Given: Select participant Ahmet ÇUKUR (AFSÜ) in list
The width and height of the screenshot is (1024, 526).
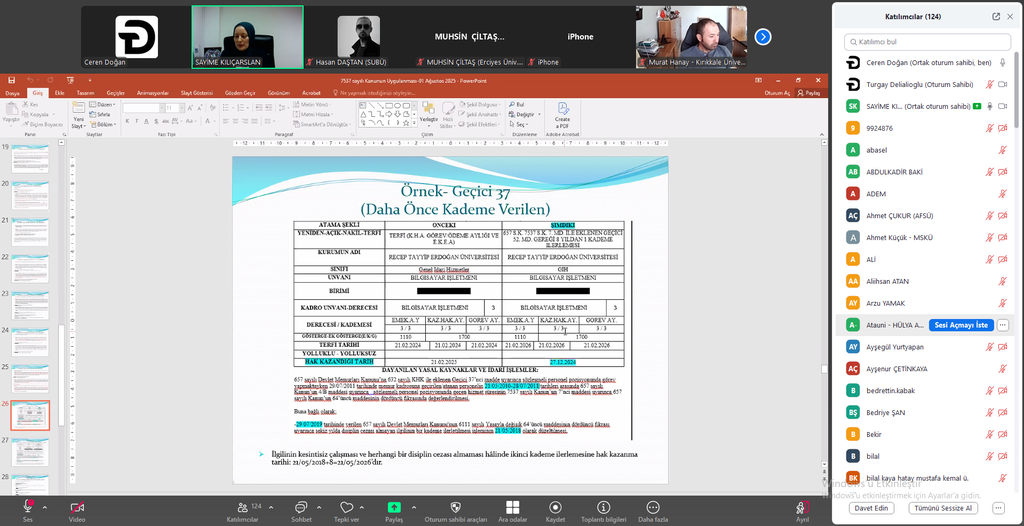Looking at the screenshot, I should pyautogui.click(x=927, y=216).
